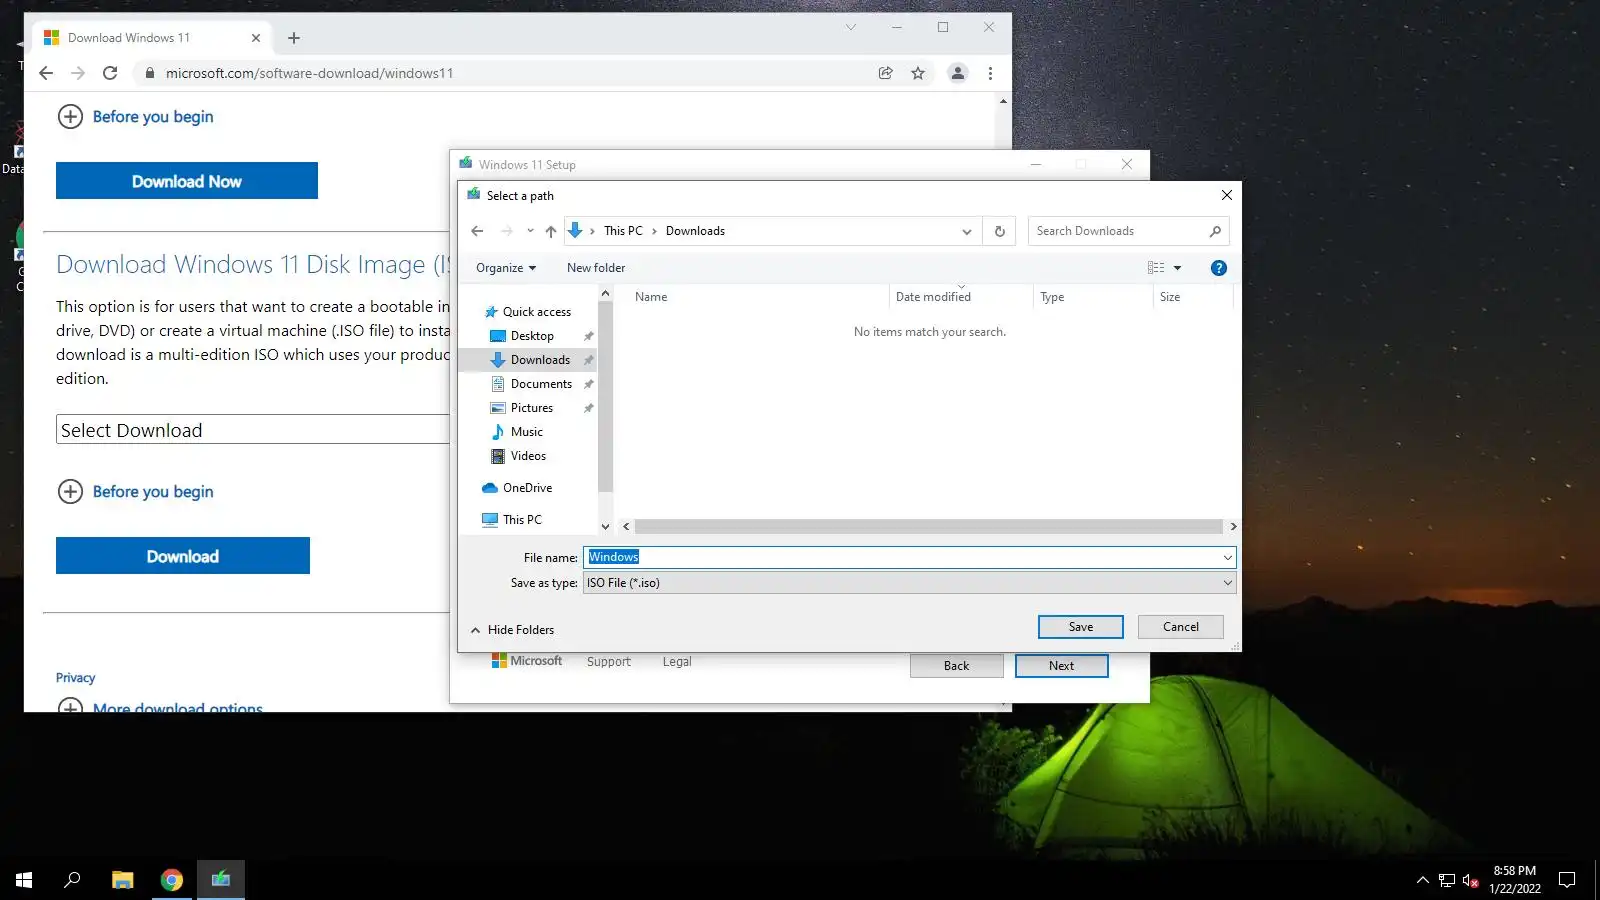The image size is (1600, 900).
Task: Open a new Chrome tab
Action: point(294,38)
